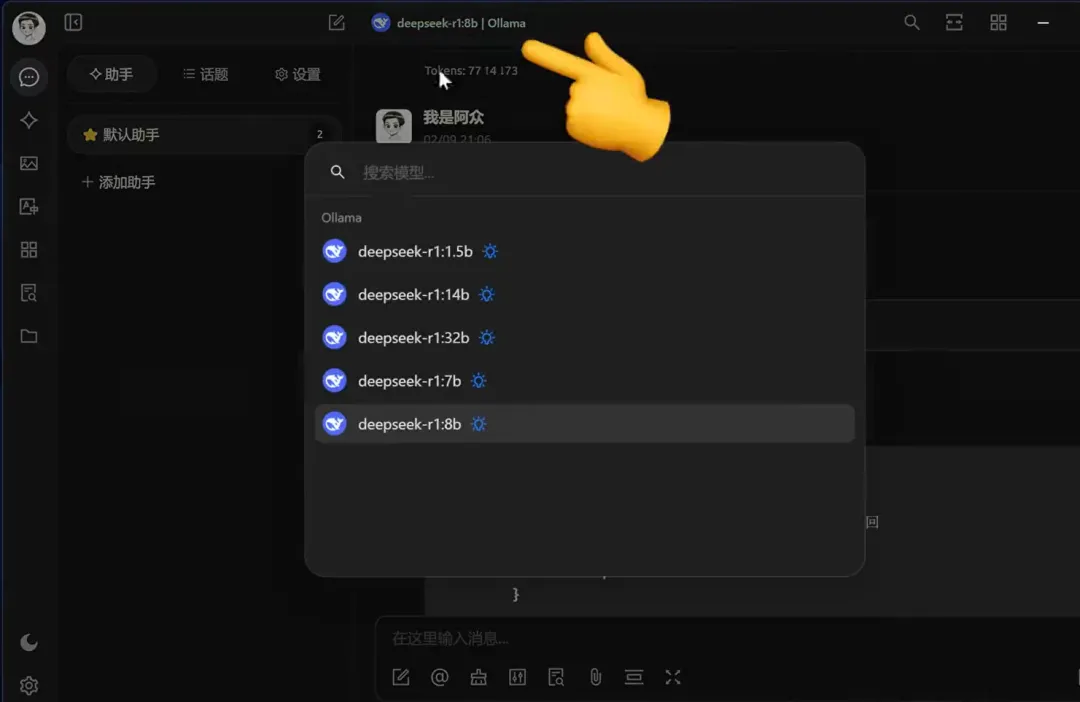
Task: Open settings gear in sidebar bottom
Action: 29,685
